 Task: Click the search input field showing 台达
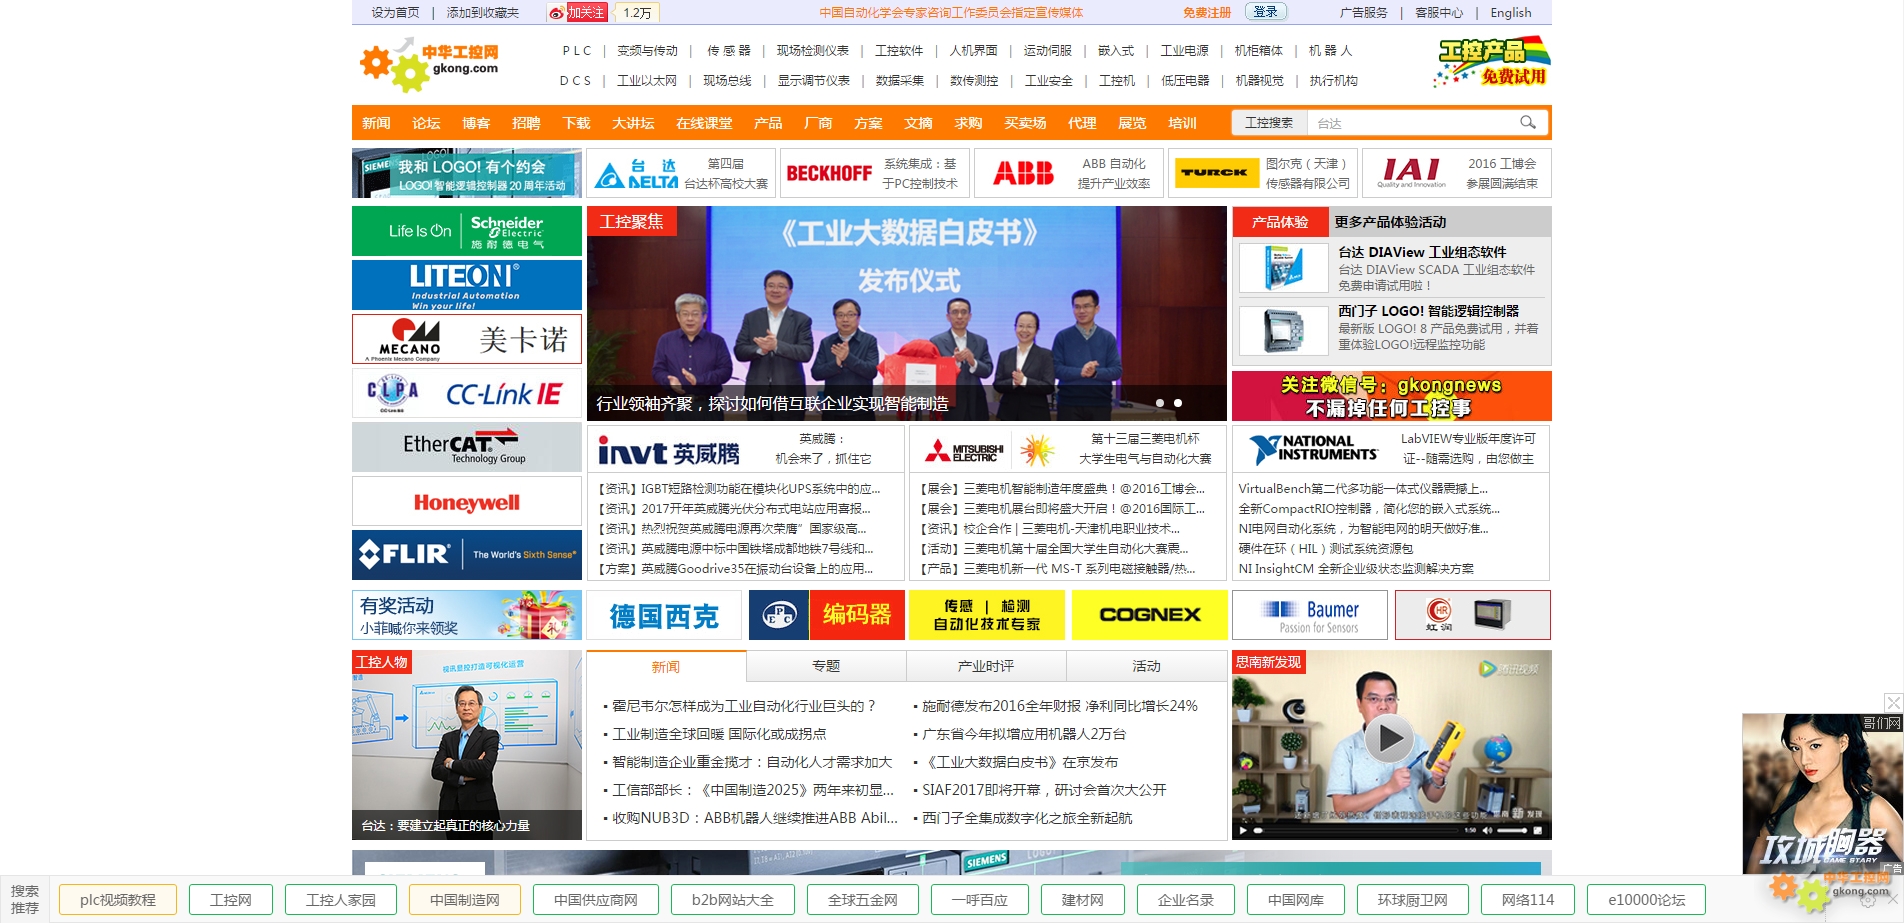coord(1410,123)
